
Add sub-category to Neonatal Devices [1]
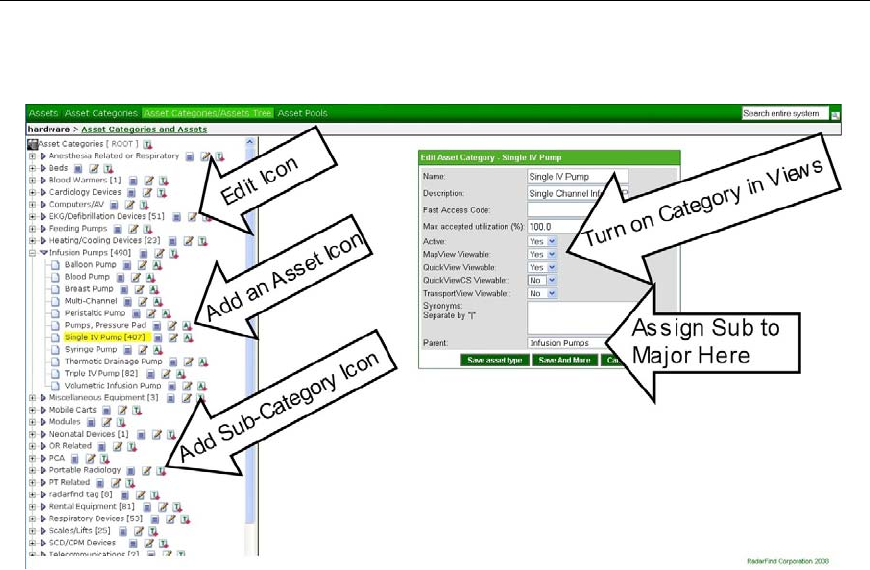171,435
